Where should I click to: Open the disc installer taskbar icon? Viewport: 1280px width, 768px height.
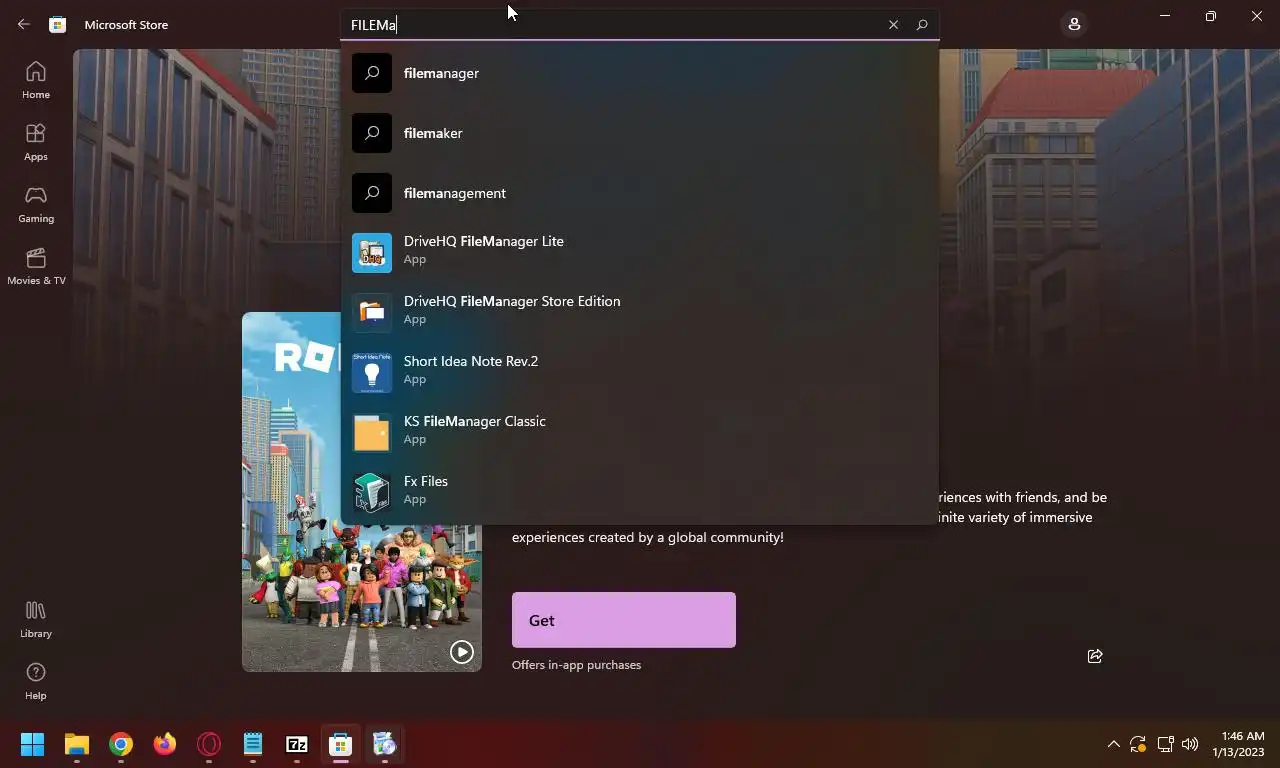pyautogui.click(x=385, y=744)
